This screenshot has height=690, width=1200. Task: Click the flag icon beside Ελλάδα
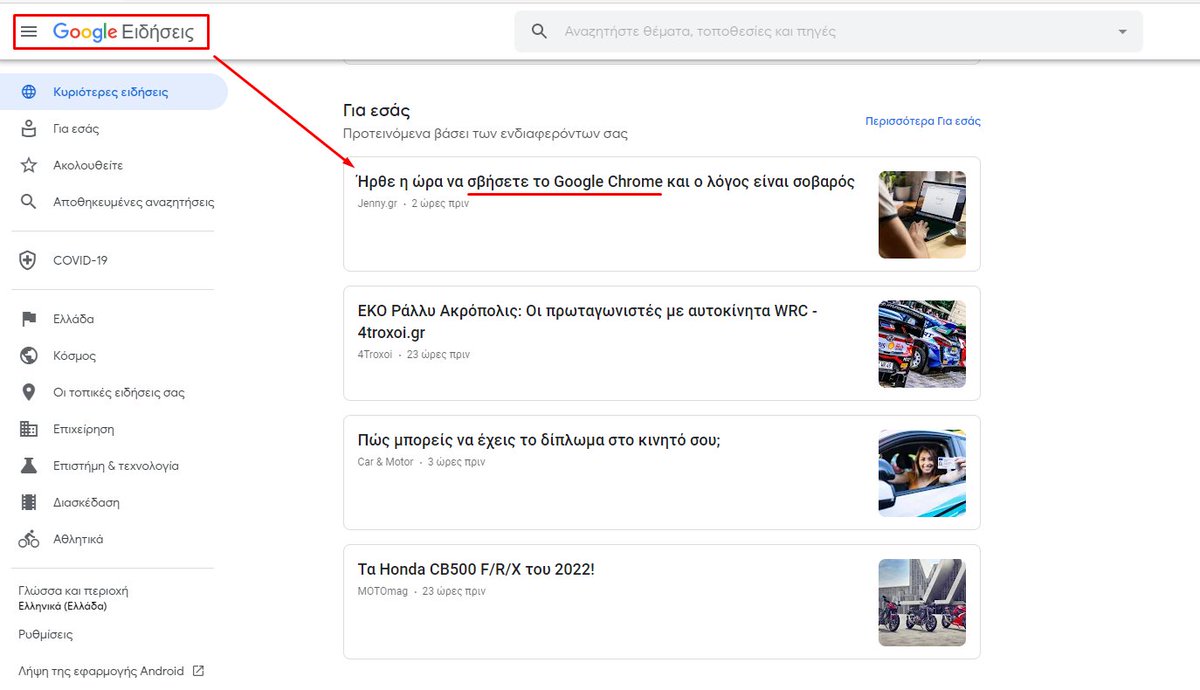coord(29,319)
